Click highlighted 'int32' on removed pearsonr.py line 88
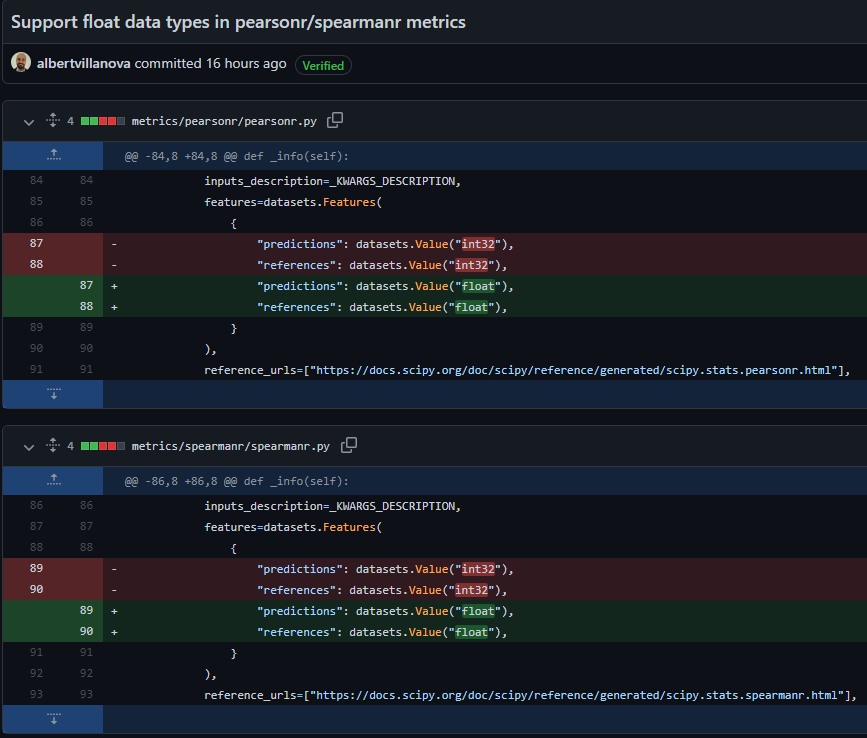 pyautogui.click(x=472, y=265)
